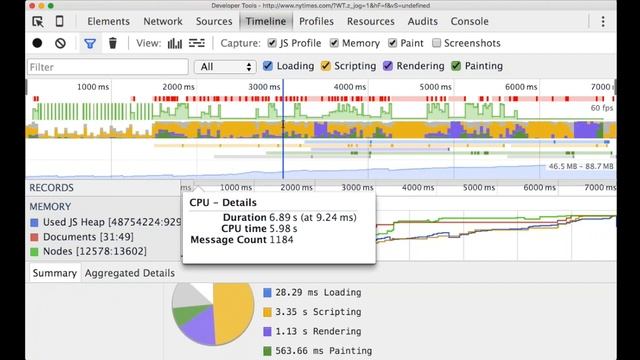640x360 pixels.
Task: Start recording with the black circle button
Action: 37,43
